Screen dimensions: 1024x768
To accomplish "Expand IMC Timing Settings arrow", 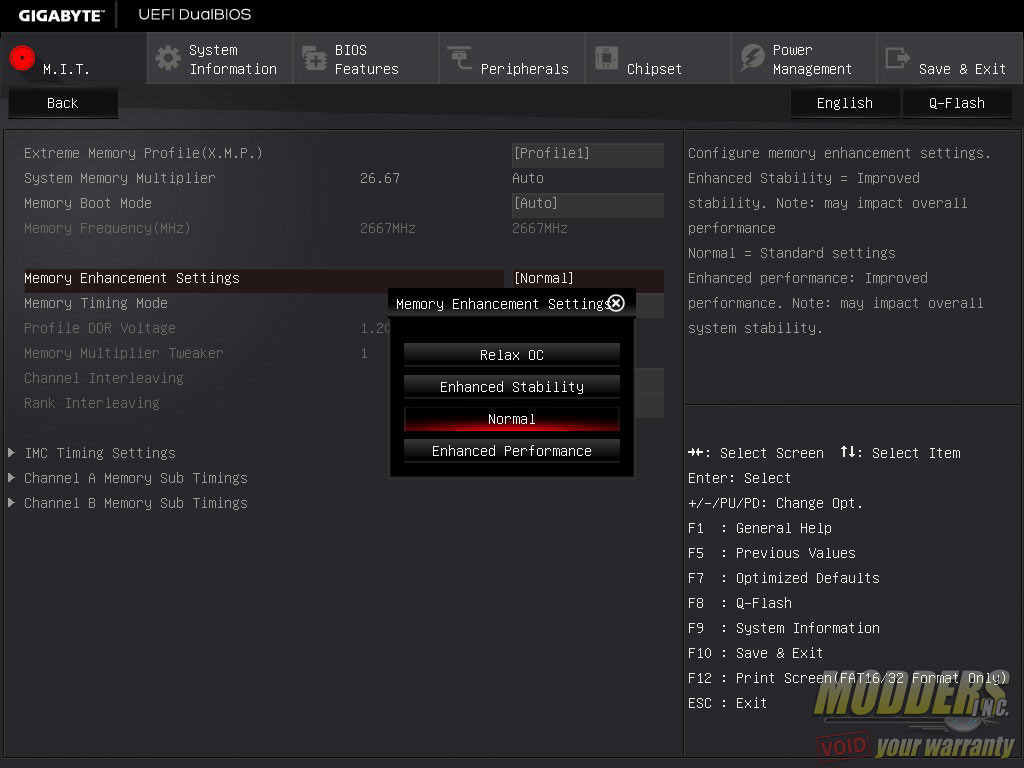I will [11, 452].
